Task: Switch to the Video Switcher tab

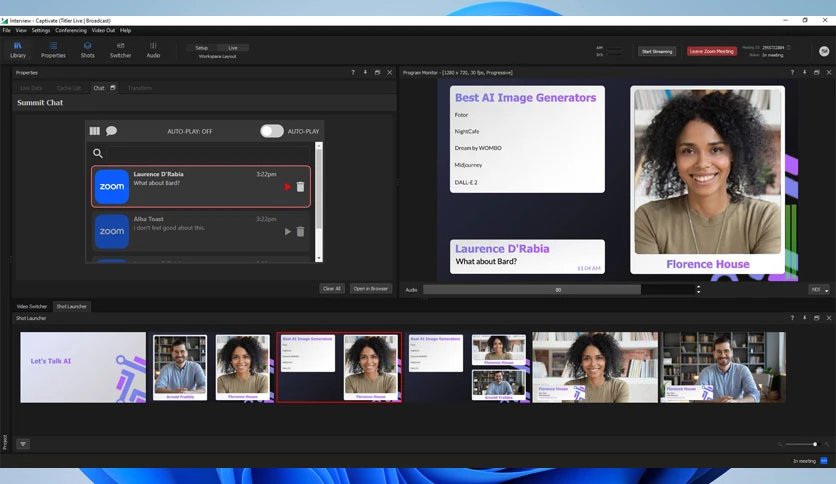Action: coord(32,306)
